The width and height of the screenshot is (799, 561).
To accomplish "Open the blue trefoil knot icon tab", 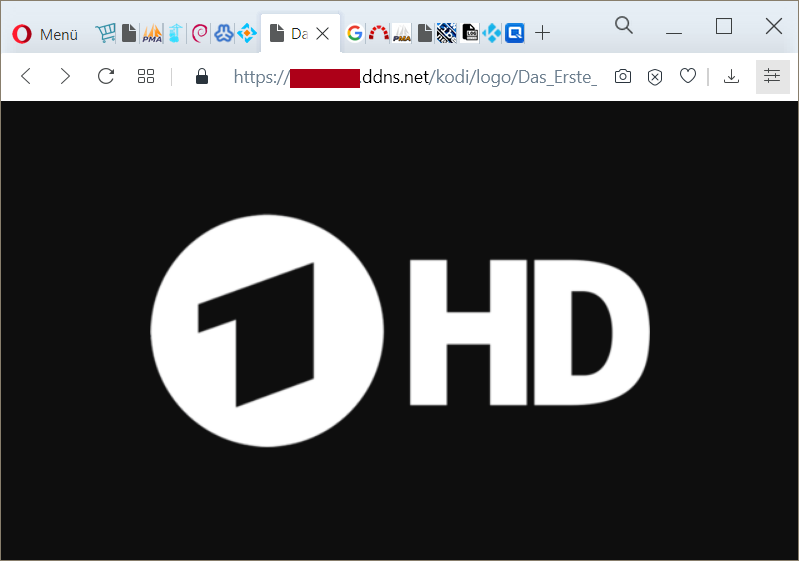I will point(224,34).
